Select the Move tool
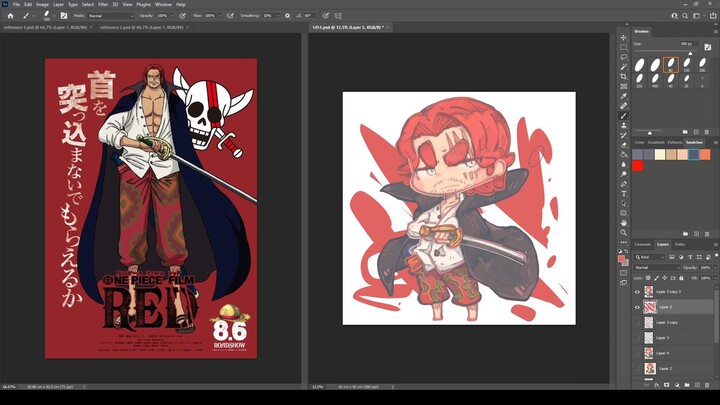Image resolution: width=720 pixels, height=405 pixels. [x=624, y=38]
